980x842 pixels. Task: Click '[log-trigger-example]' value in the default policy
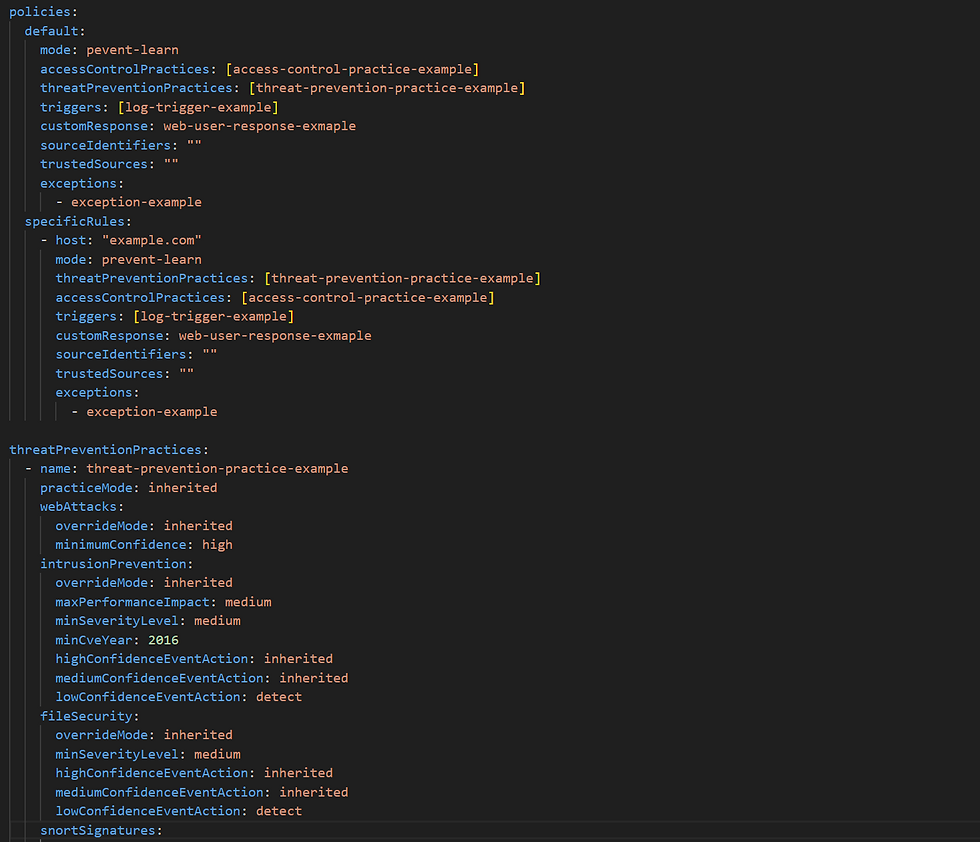tap(198, 107)
